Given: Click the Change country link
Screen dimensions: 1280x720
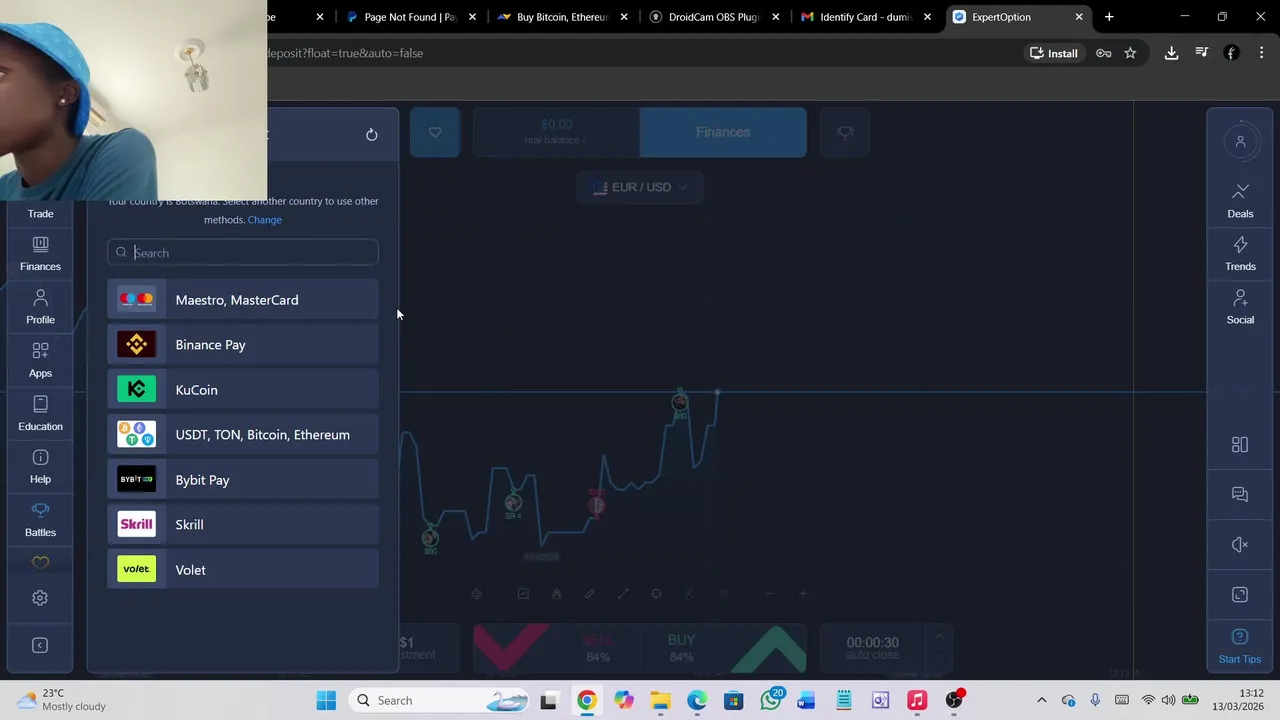Looking at the screenshot, I should 264,220.
